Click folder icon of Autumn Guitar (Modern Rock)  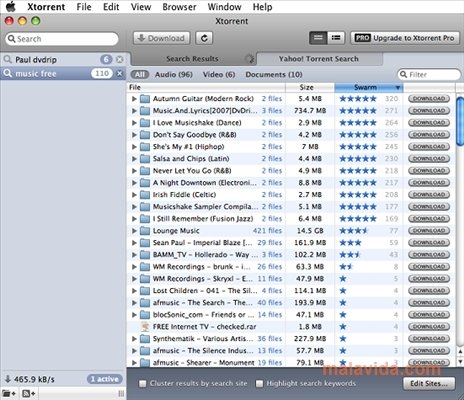145,99
